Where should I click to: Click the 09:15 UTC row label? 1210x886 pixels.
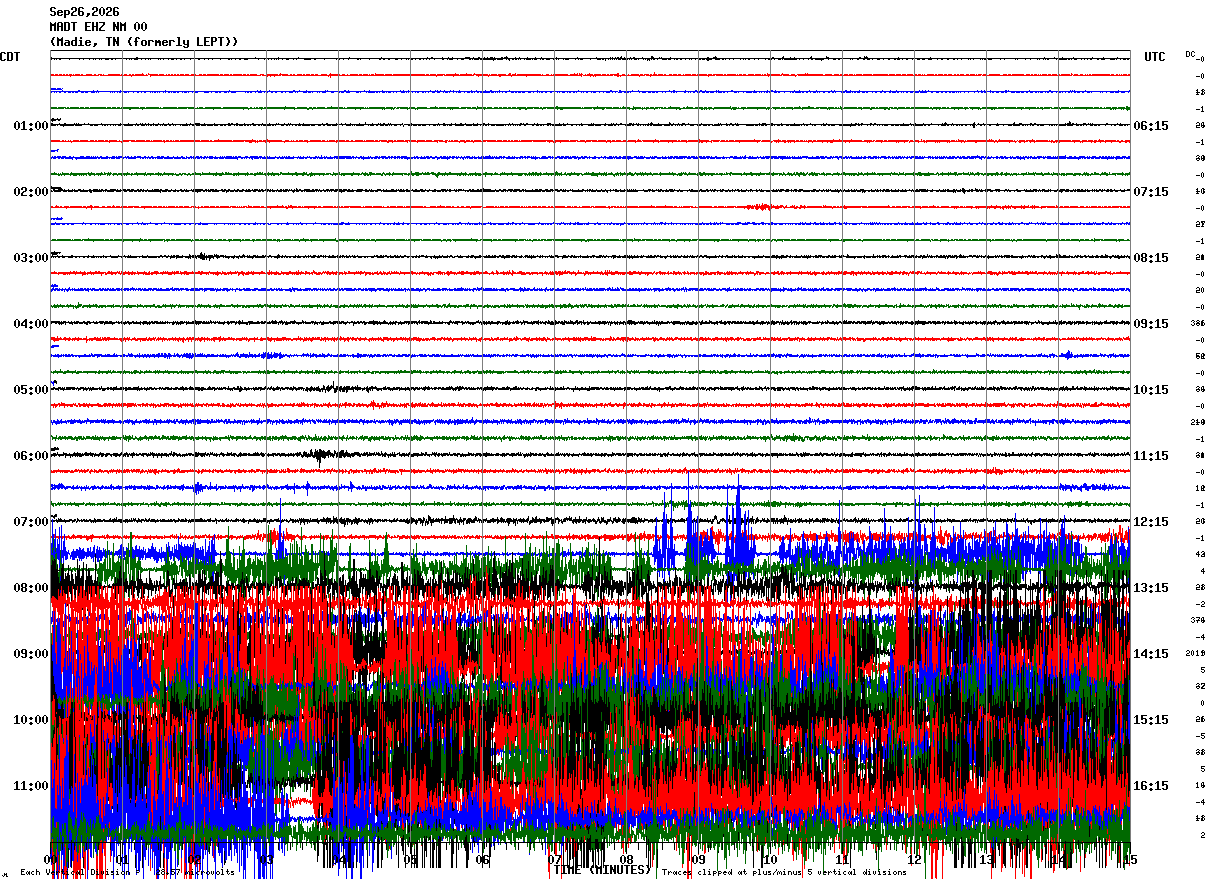tap(1151, 324)
